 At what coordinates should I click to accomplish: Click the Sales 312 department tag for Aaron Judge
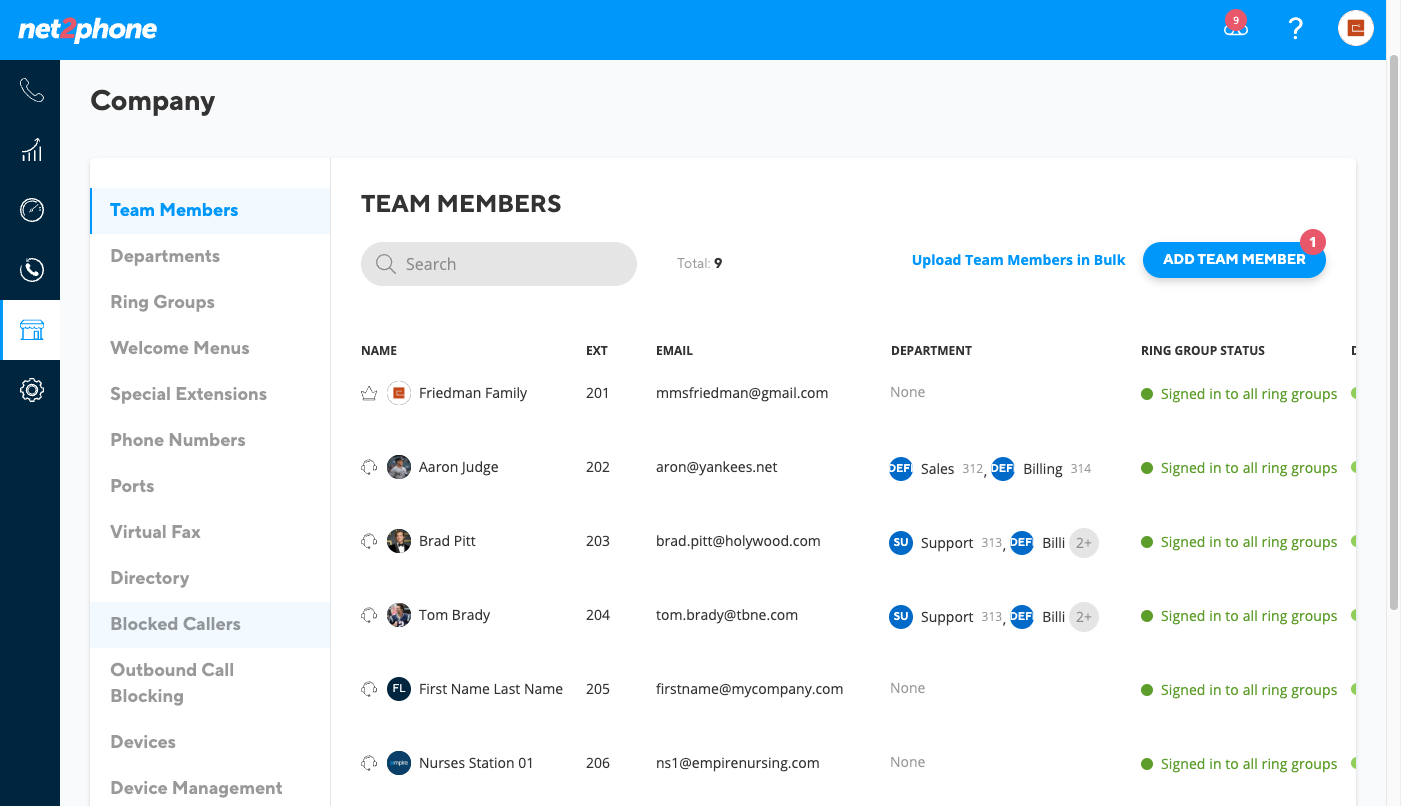936,468
